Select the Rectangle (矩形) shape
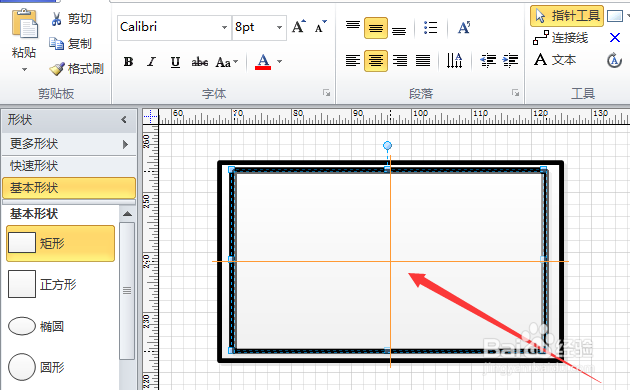Image resolution: width=630 pixels, height=390 pixels. tap(61, 243)
